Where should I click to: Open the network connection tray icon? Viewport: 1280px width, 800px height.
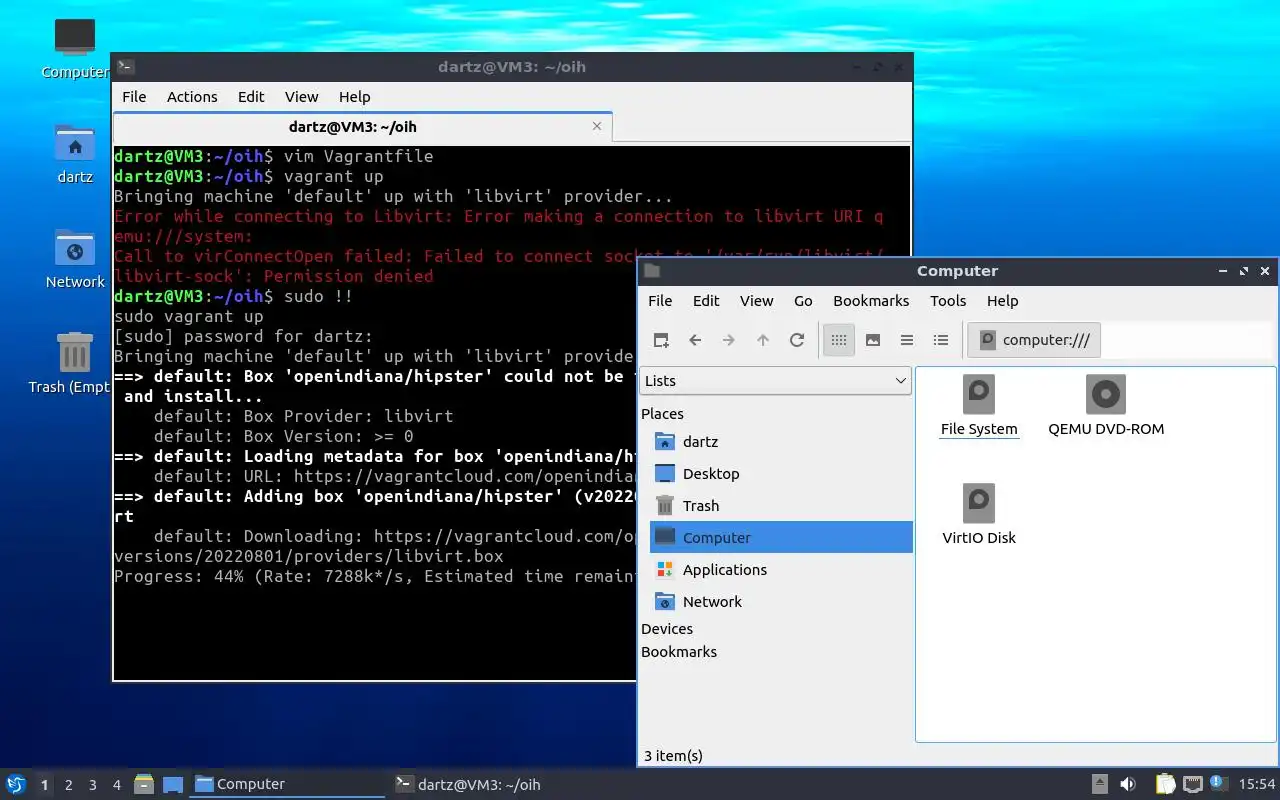point(1192,784)
